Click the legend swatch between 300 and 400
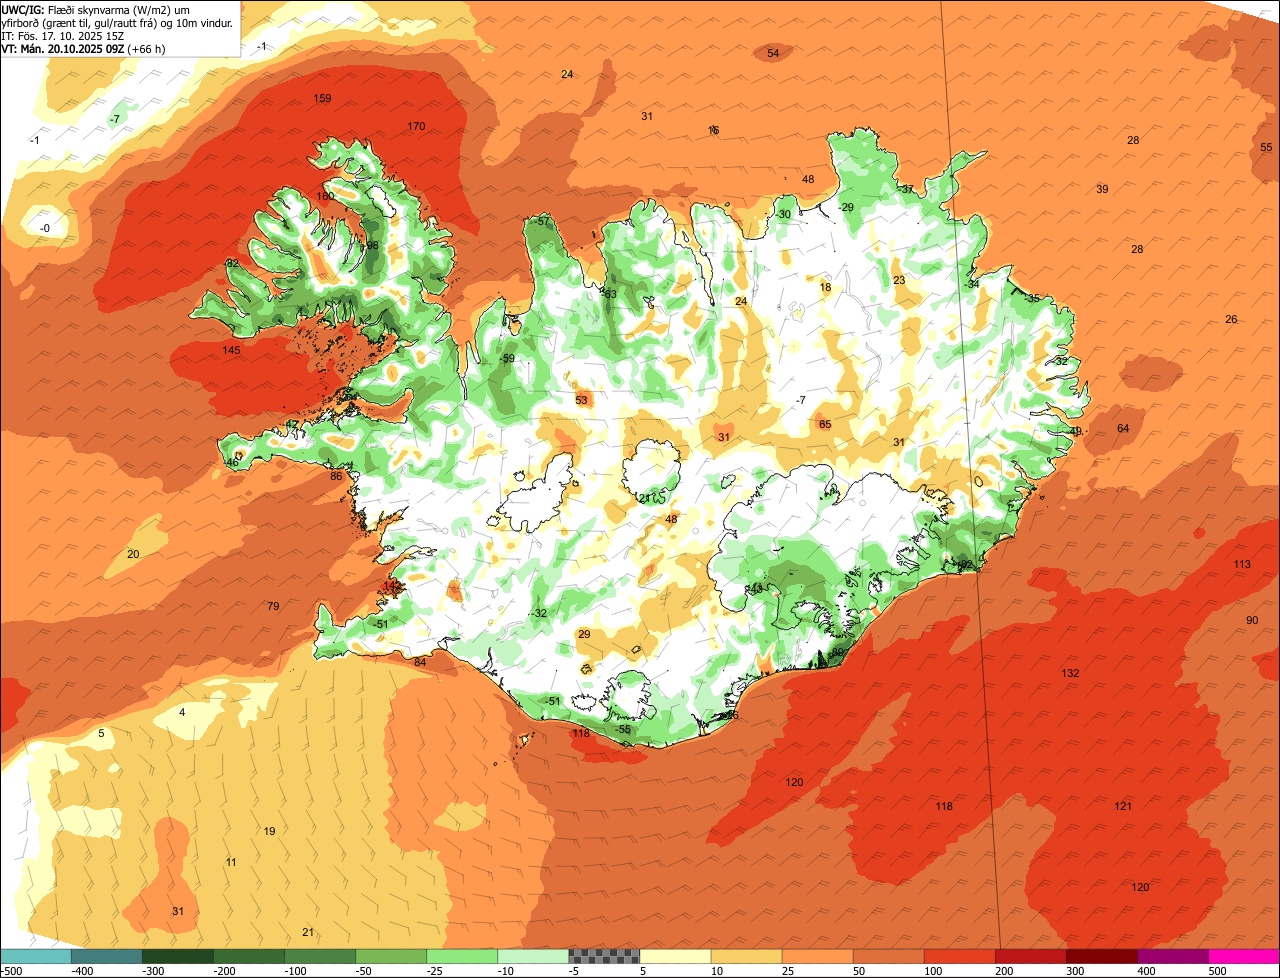1280x978 pixels. tap(1101, 956)
